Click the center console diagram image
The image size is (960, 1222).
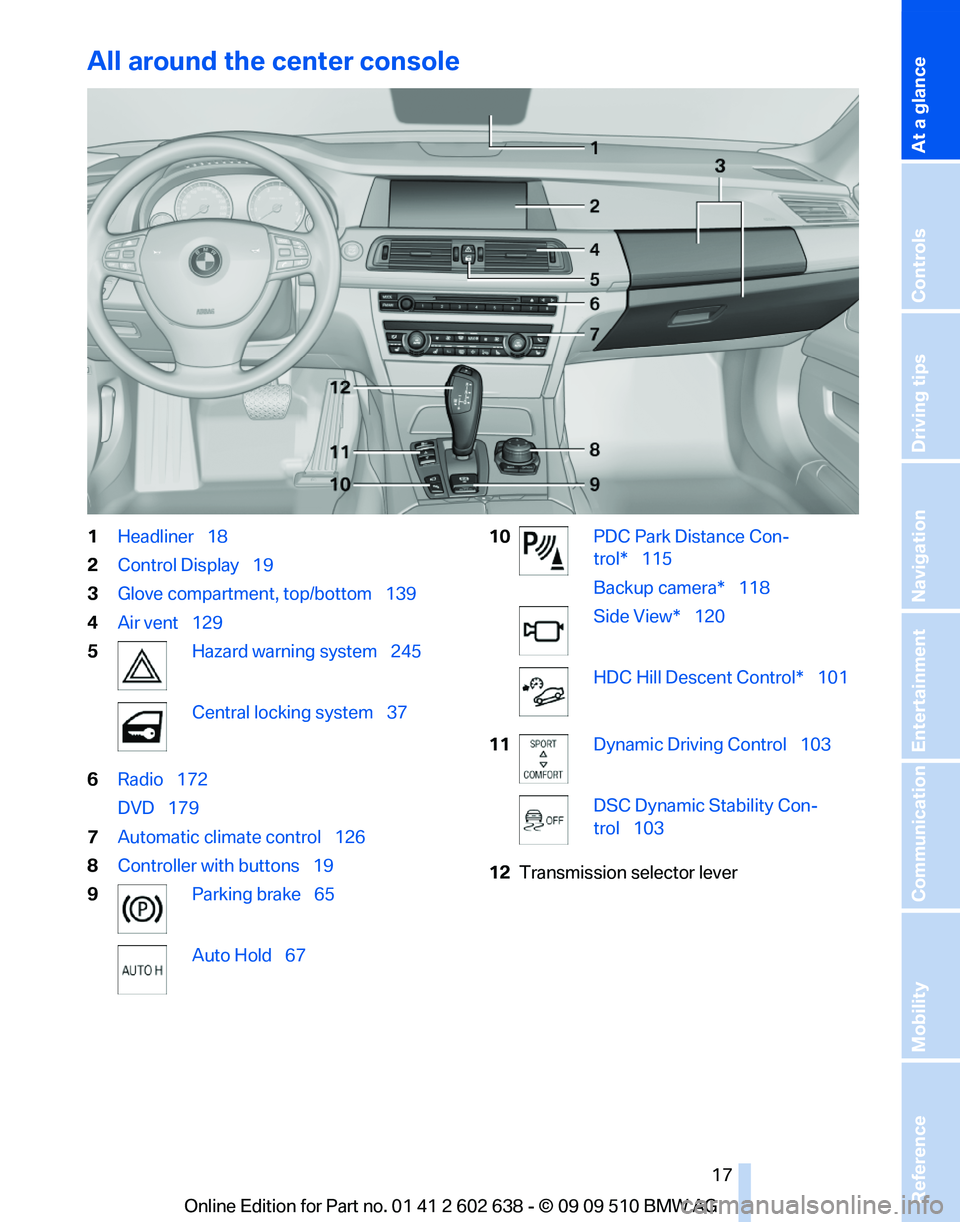[473, 301]
